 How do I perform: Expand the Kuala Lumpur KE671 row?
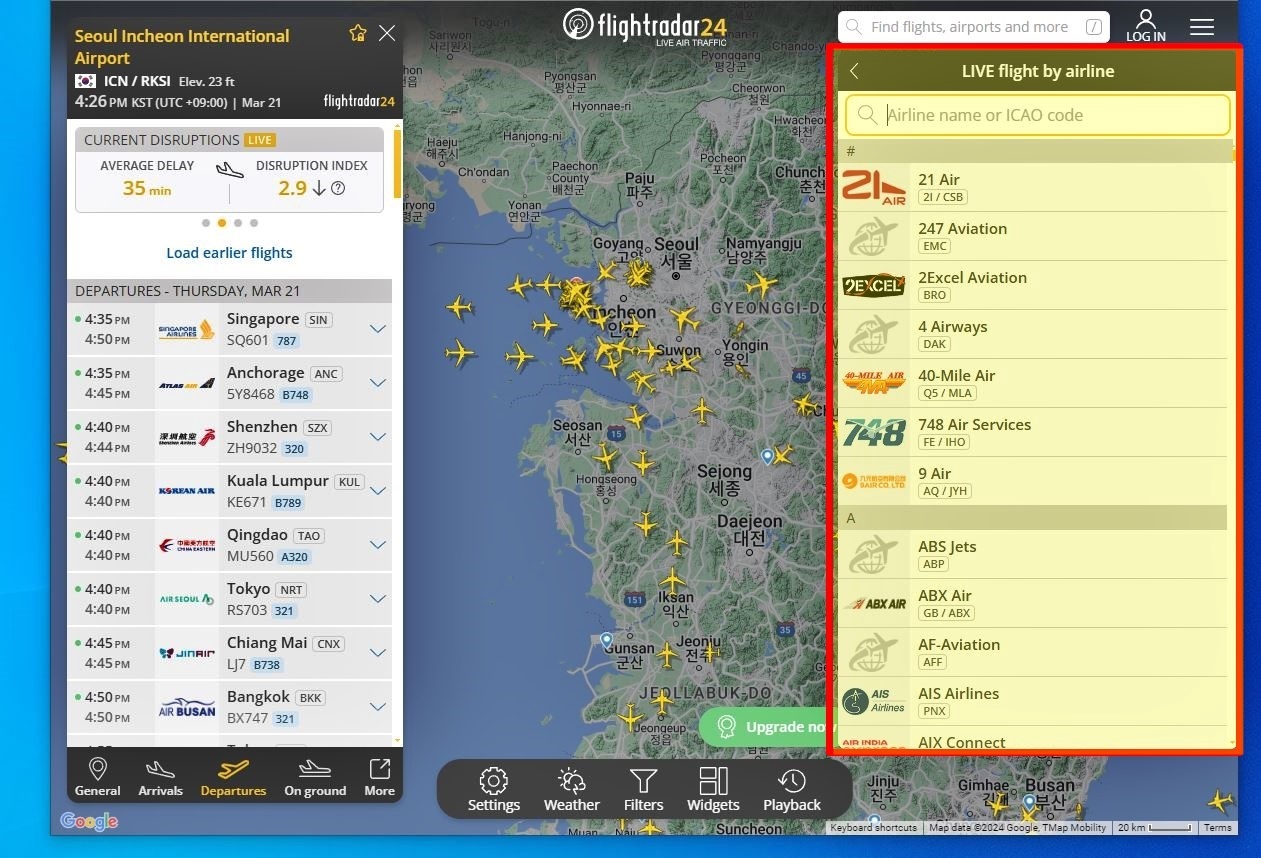[x=378, y=491]
